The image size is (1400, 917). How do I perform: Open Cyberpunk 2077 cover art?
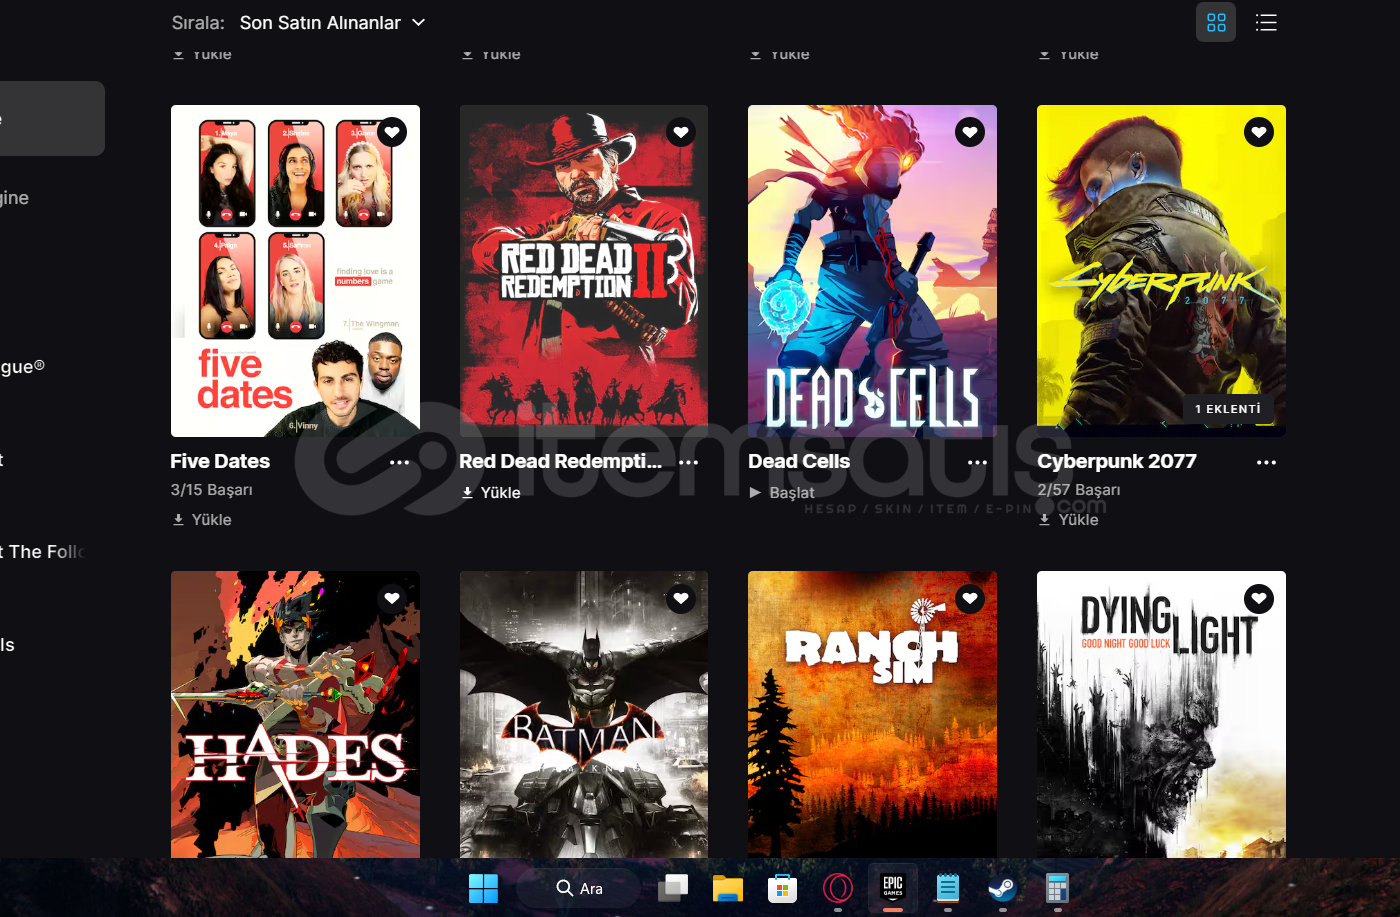(x=1161, y=271)
